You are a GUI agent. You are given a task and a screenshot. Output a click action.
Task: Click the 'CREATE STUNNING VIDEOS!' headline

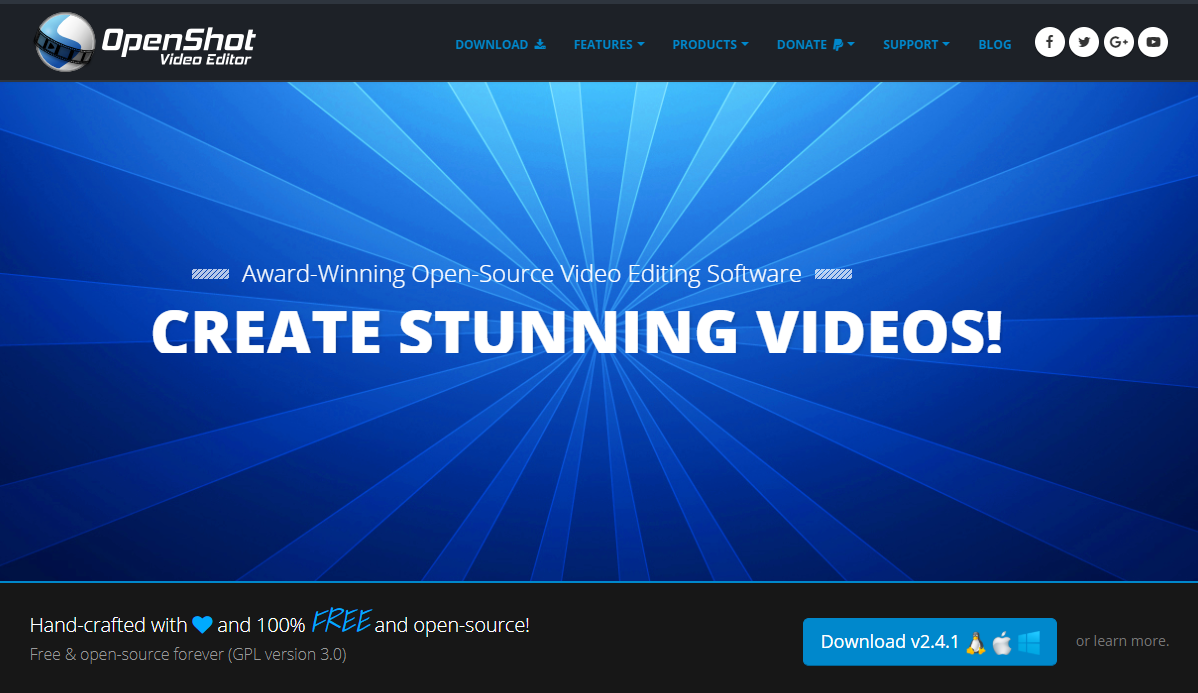coord(577,332)
